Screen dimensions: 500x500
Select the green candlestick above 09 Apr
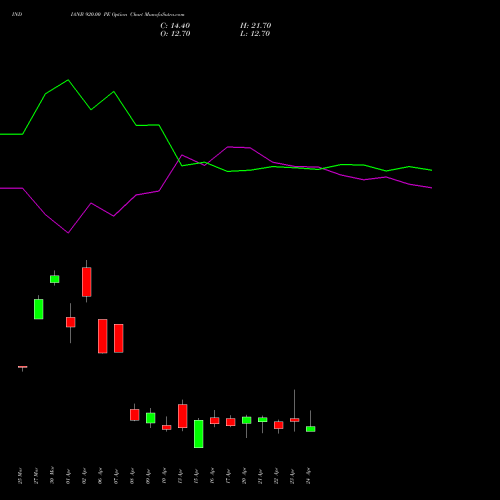pos(151,418)
